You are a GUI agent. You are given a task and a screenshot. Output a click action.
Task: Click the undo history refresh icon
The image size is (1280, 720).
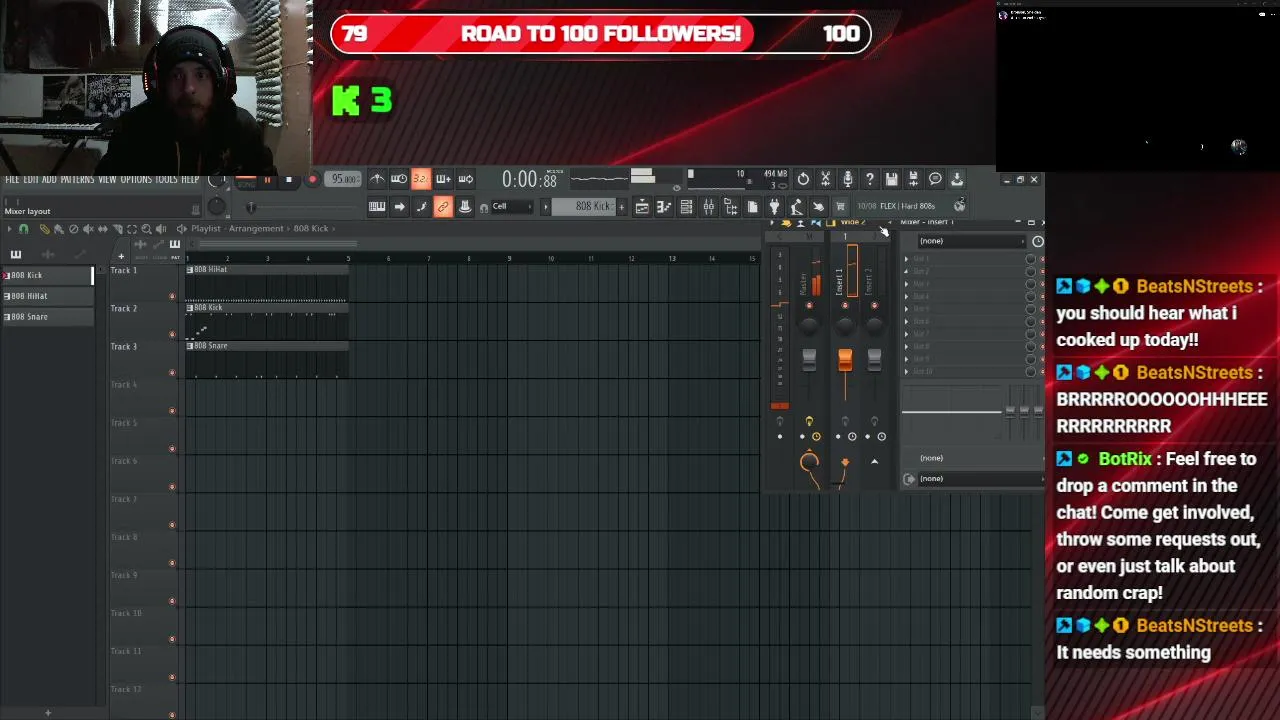(x=803, y=179)
